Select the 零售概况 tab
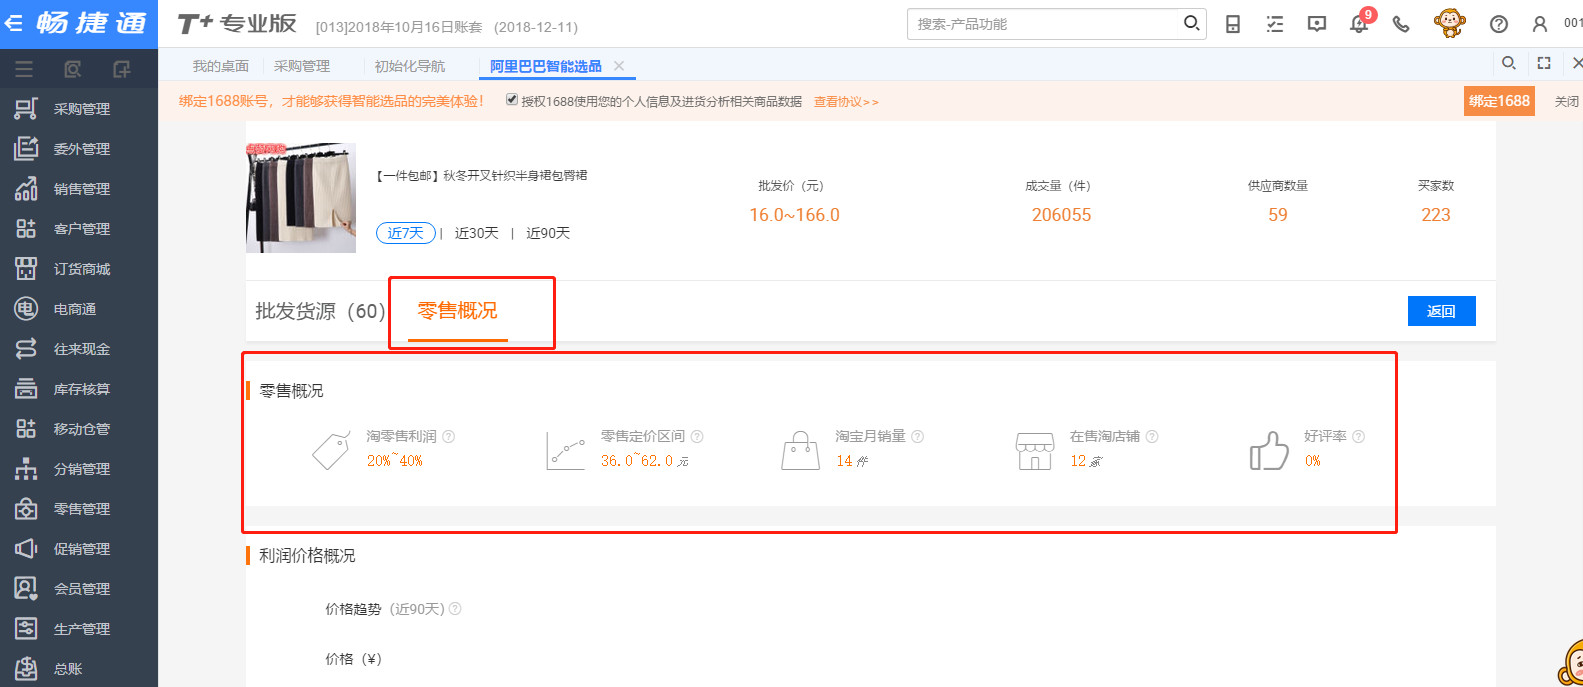The image size is (1583, 687). (457, 311)
